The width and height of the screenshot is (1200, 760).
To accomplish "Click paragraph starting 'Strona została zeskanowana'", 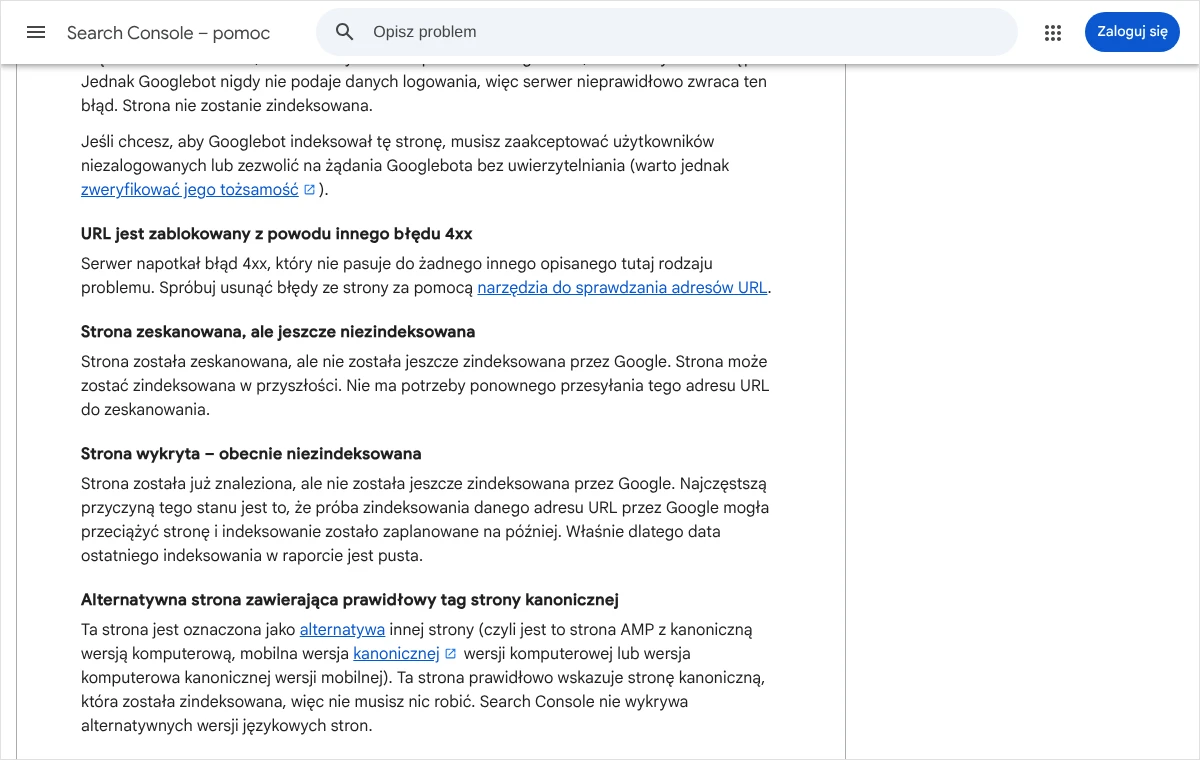I will [425, 385].
